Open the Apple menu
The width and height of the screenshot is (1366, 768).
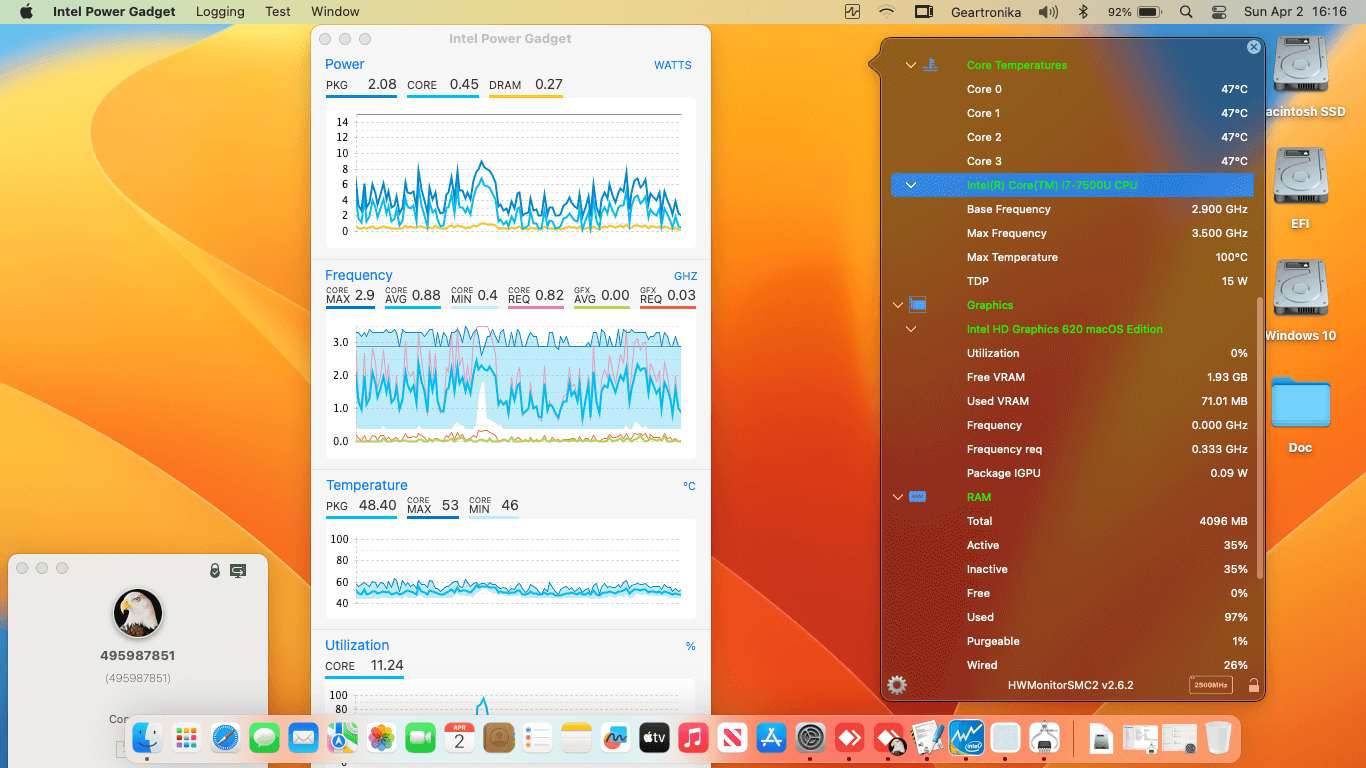point(26,12)
